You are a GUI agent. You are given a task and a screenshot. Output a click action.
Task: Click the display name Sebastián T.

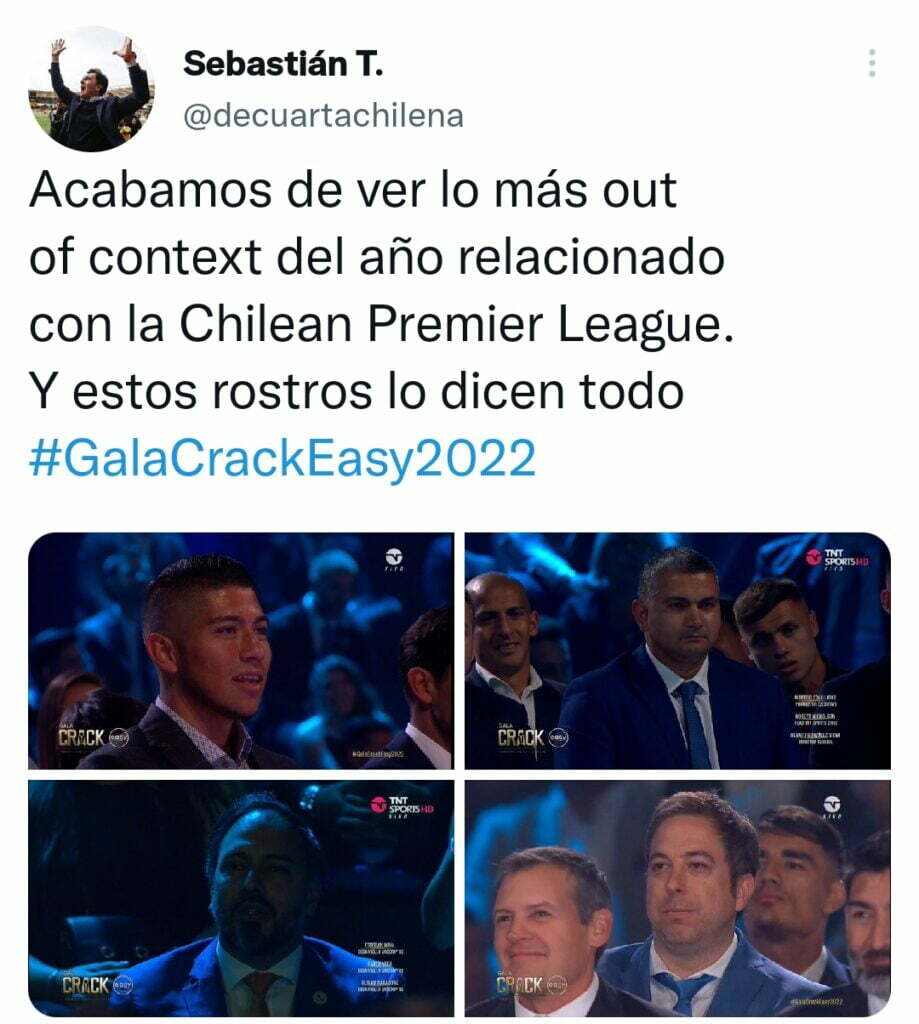click(283, 64)
